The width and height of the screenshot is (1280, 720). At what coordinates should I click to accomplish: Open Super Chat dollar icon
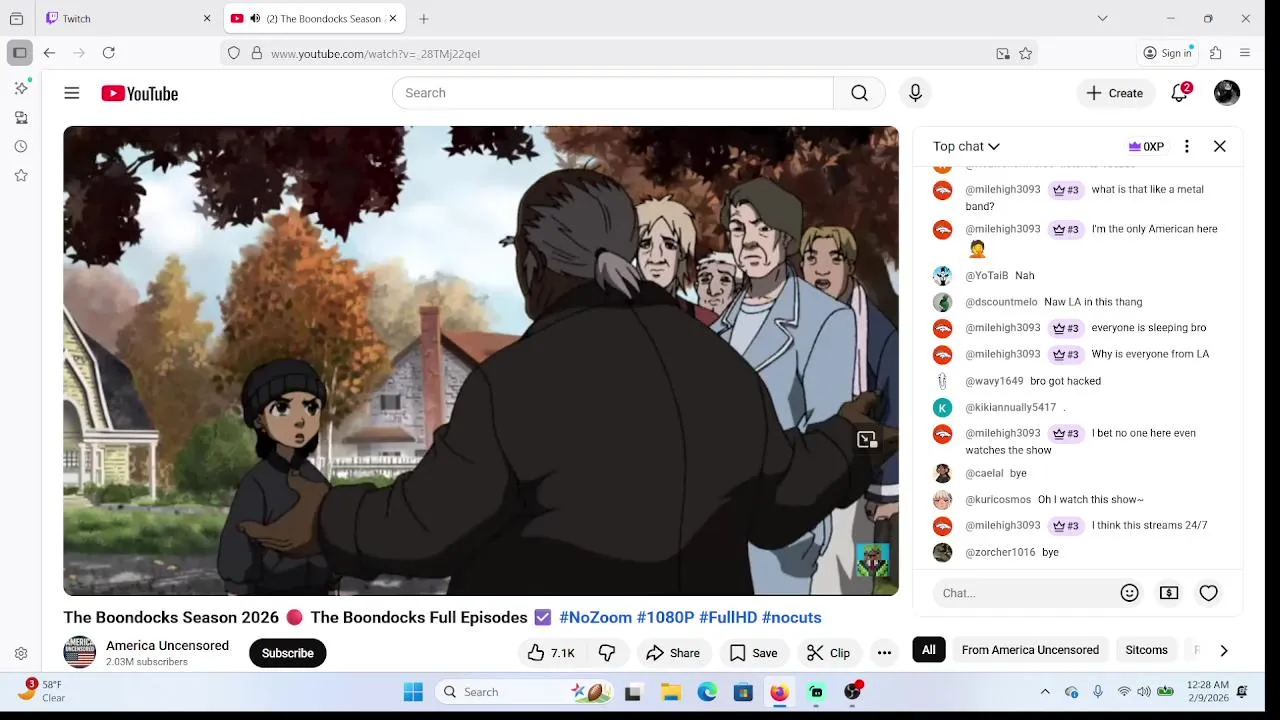(1169, 593)
